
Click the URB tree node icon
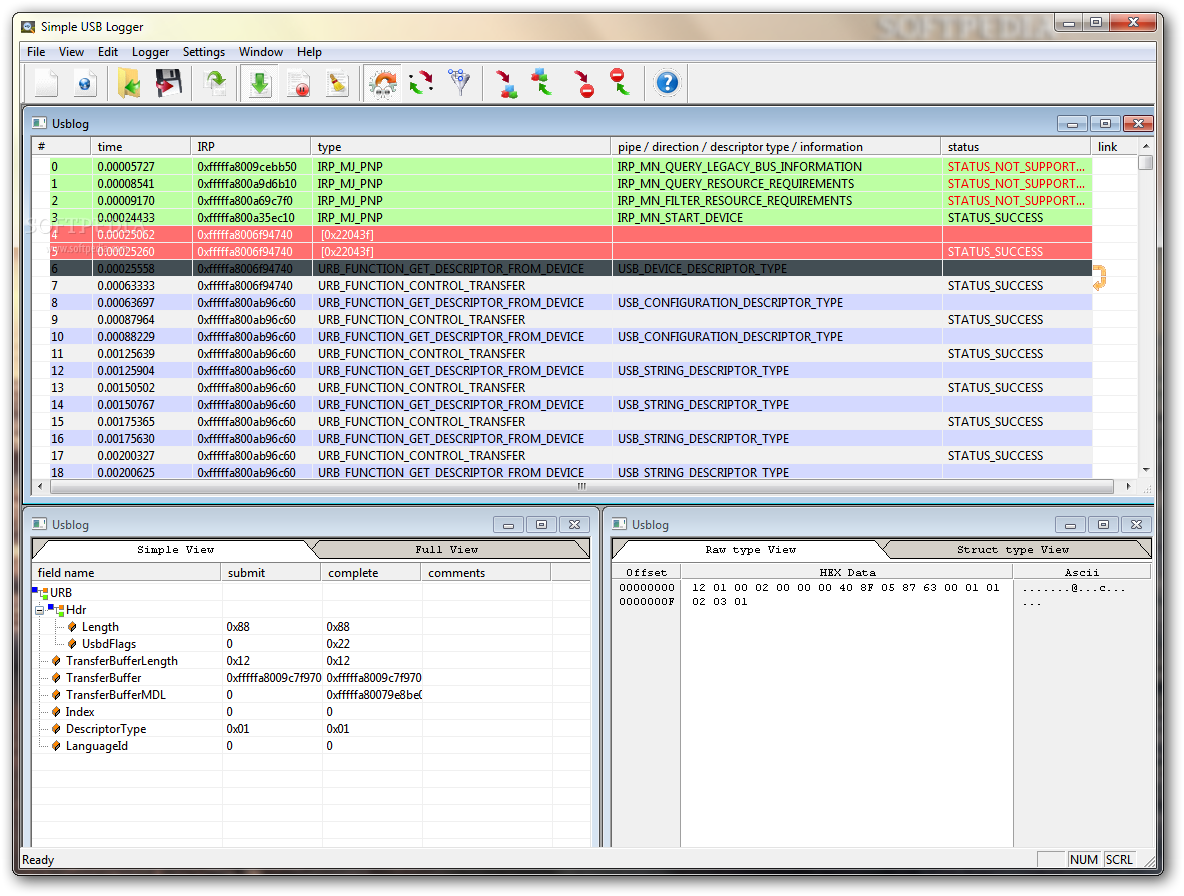point(41,593)
